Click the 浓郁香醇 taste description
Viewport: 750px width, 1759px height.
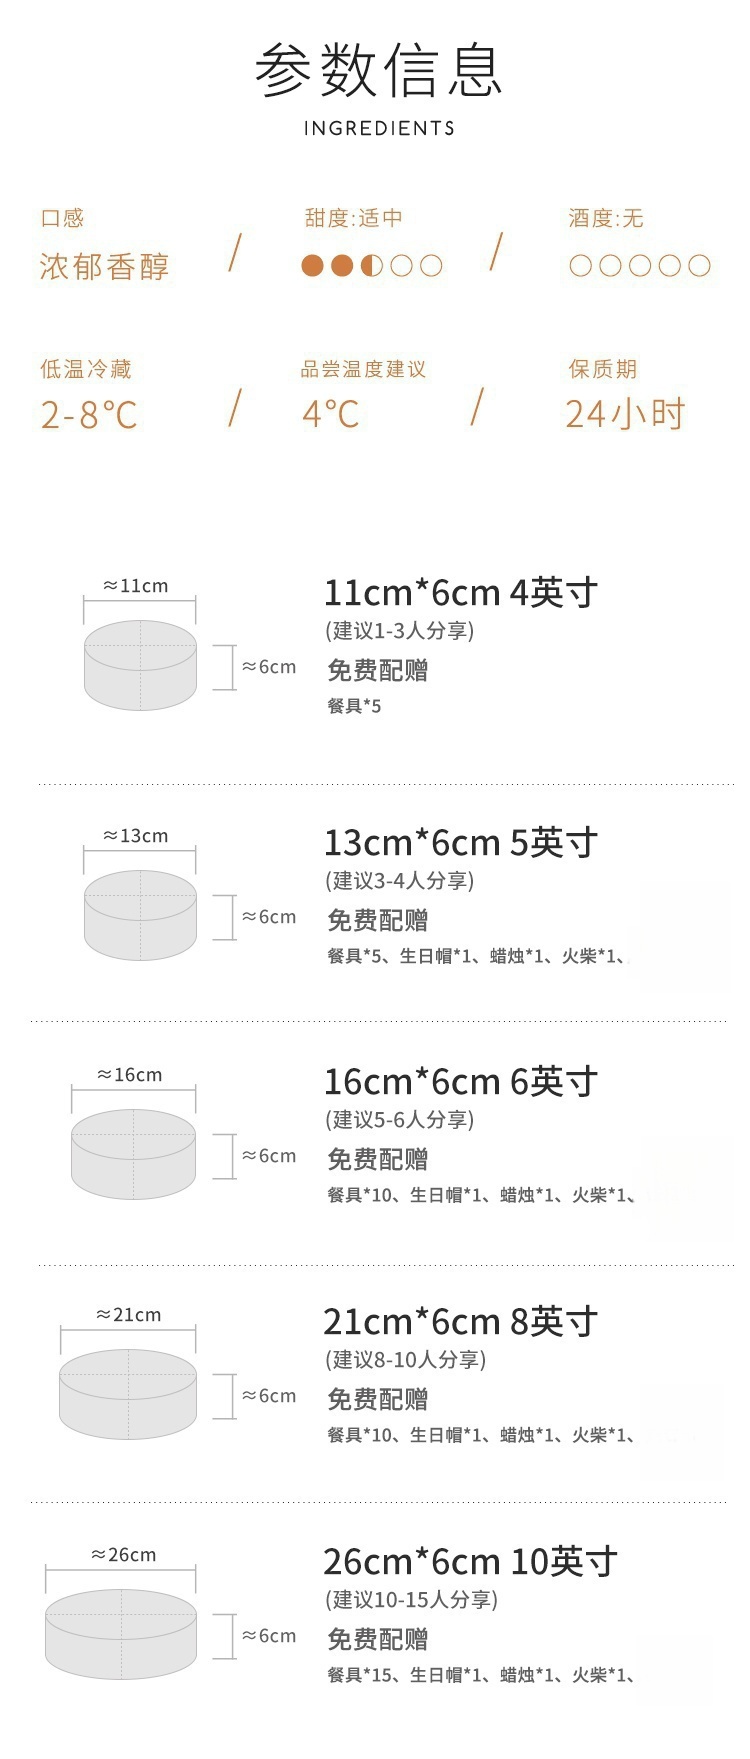105,267
